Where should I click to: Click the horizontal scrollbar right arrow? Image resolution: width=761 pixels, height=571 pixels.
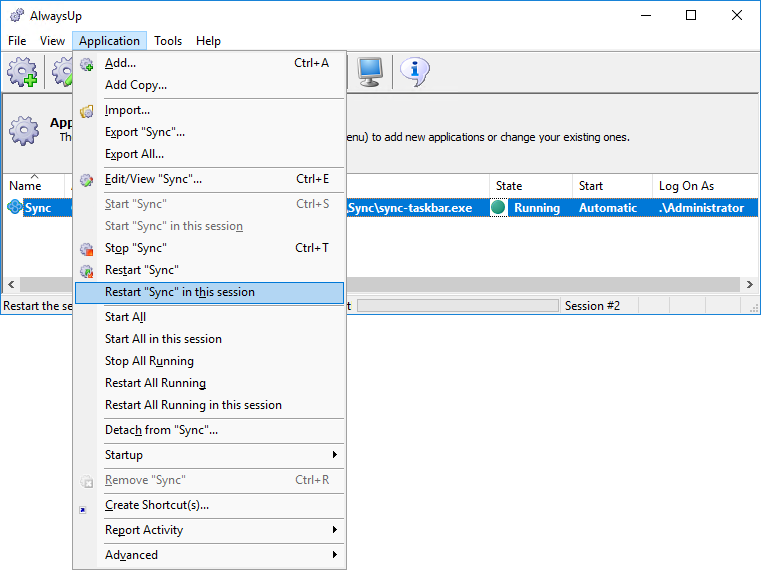coord(750,284)
